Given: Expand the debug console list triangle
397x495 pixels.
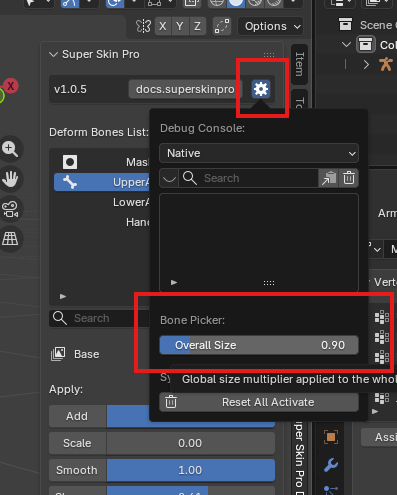Looking at the screenshot, I should click(174, 283).
